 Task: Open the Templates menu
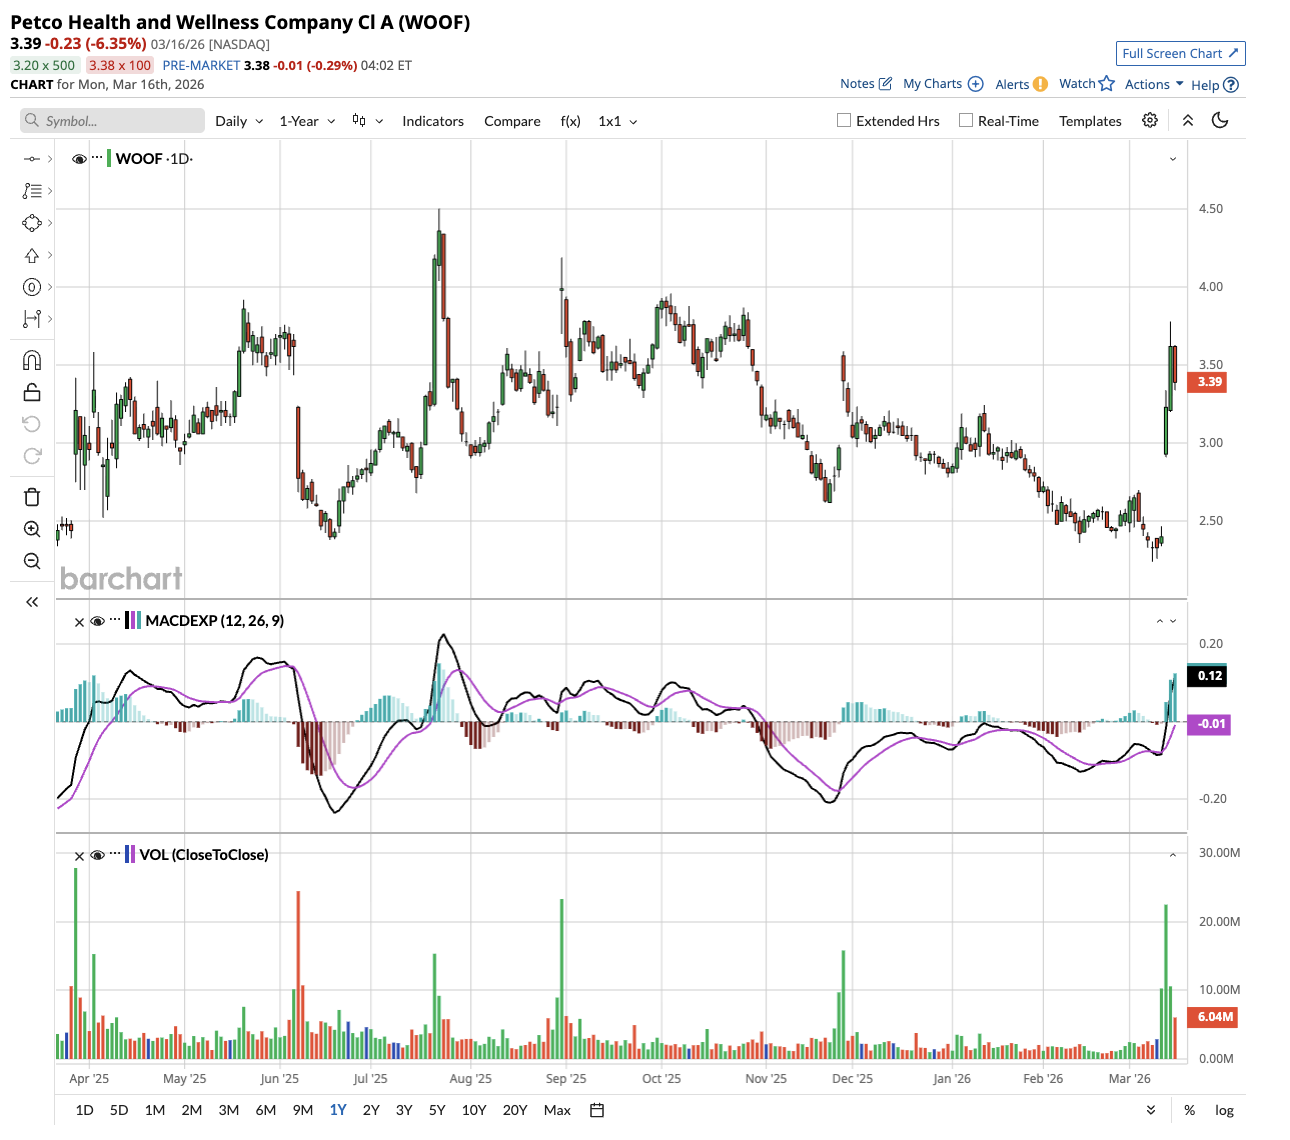pos(1090,121)
